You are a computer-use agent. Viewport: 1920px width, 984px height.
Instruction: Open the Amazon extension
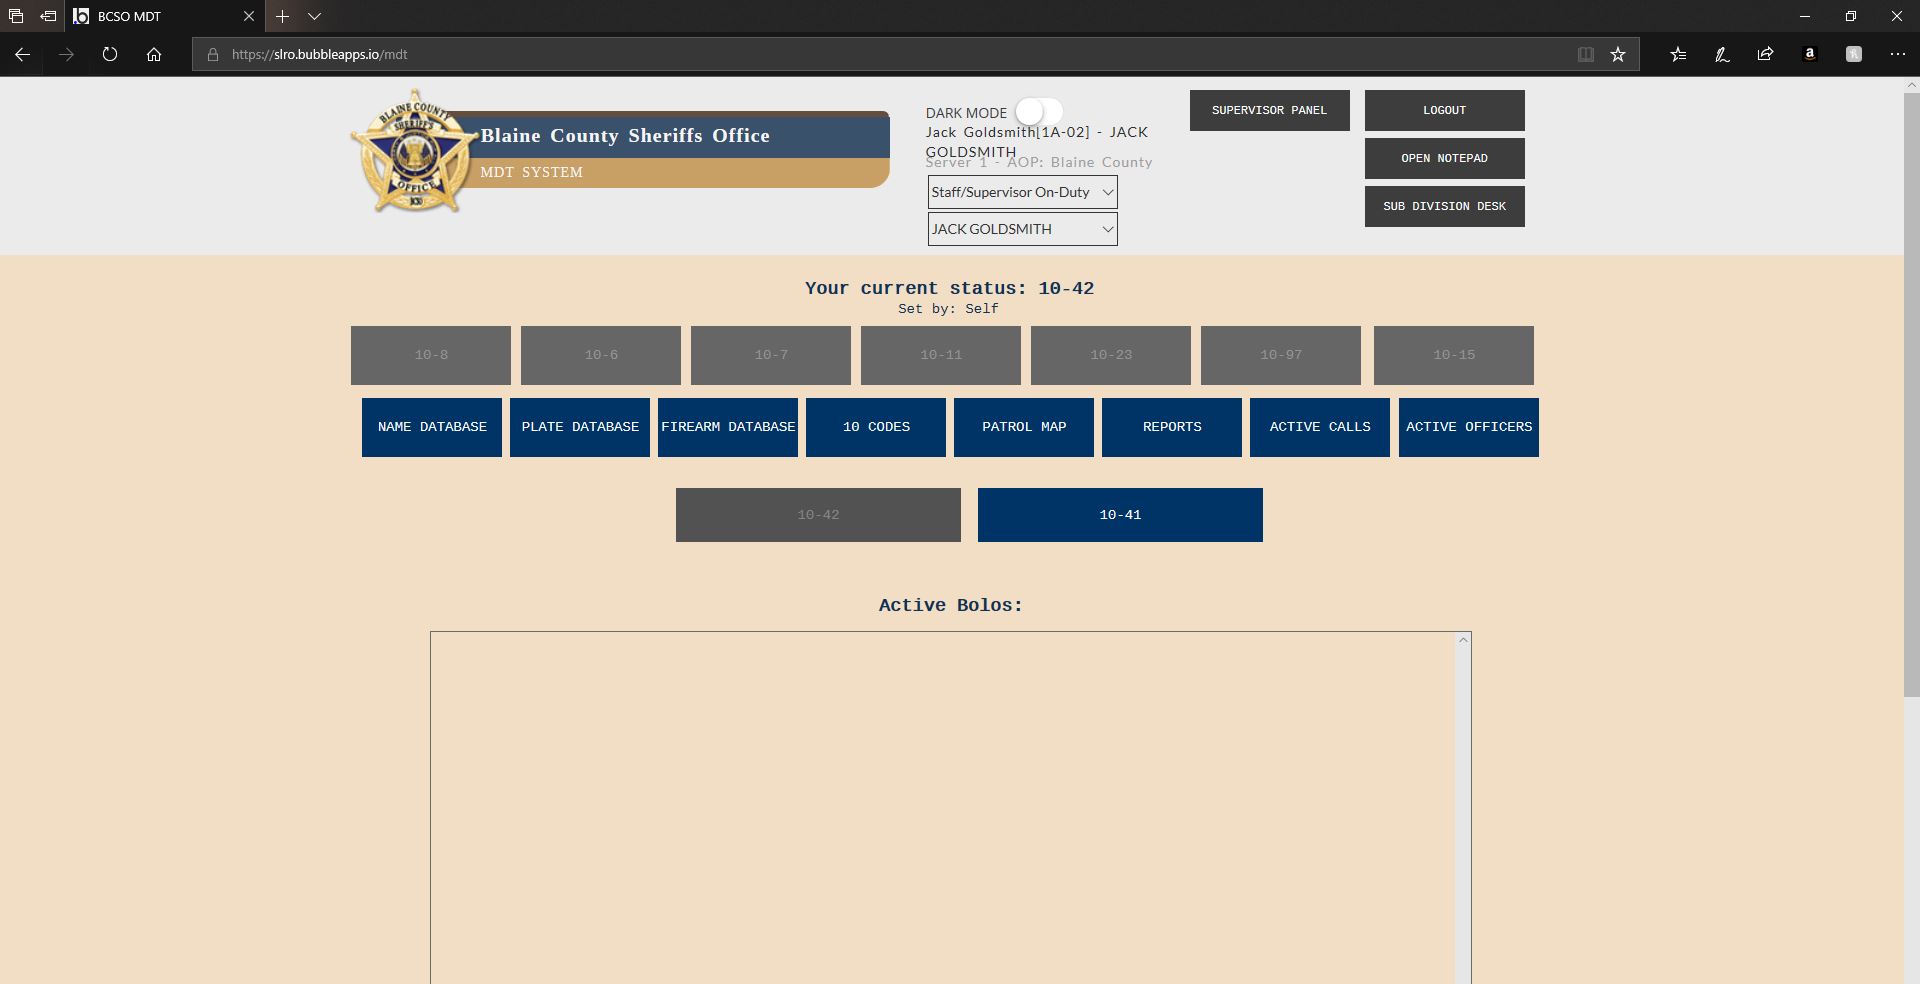point(1809,55)
